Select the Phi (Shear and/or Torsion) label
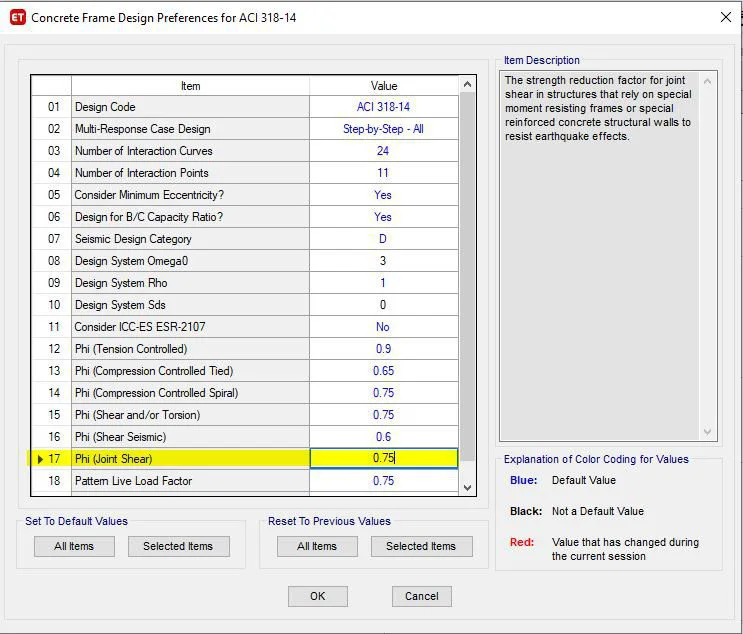The image size is (743, 634). coord(137,415)
